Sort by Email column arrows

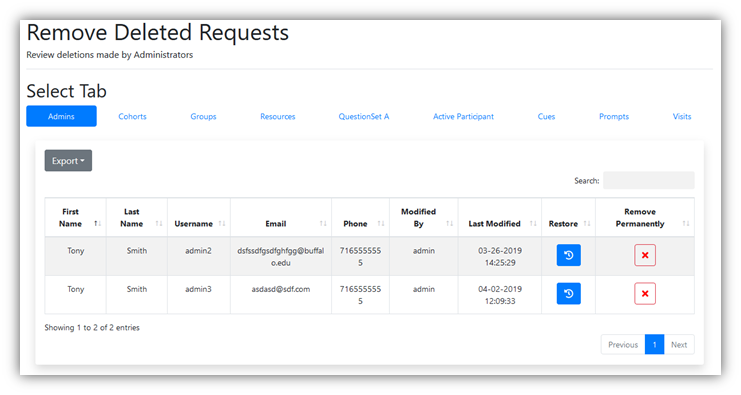pos(323,223)
